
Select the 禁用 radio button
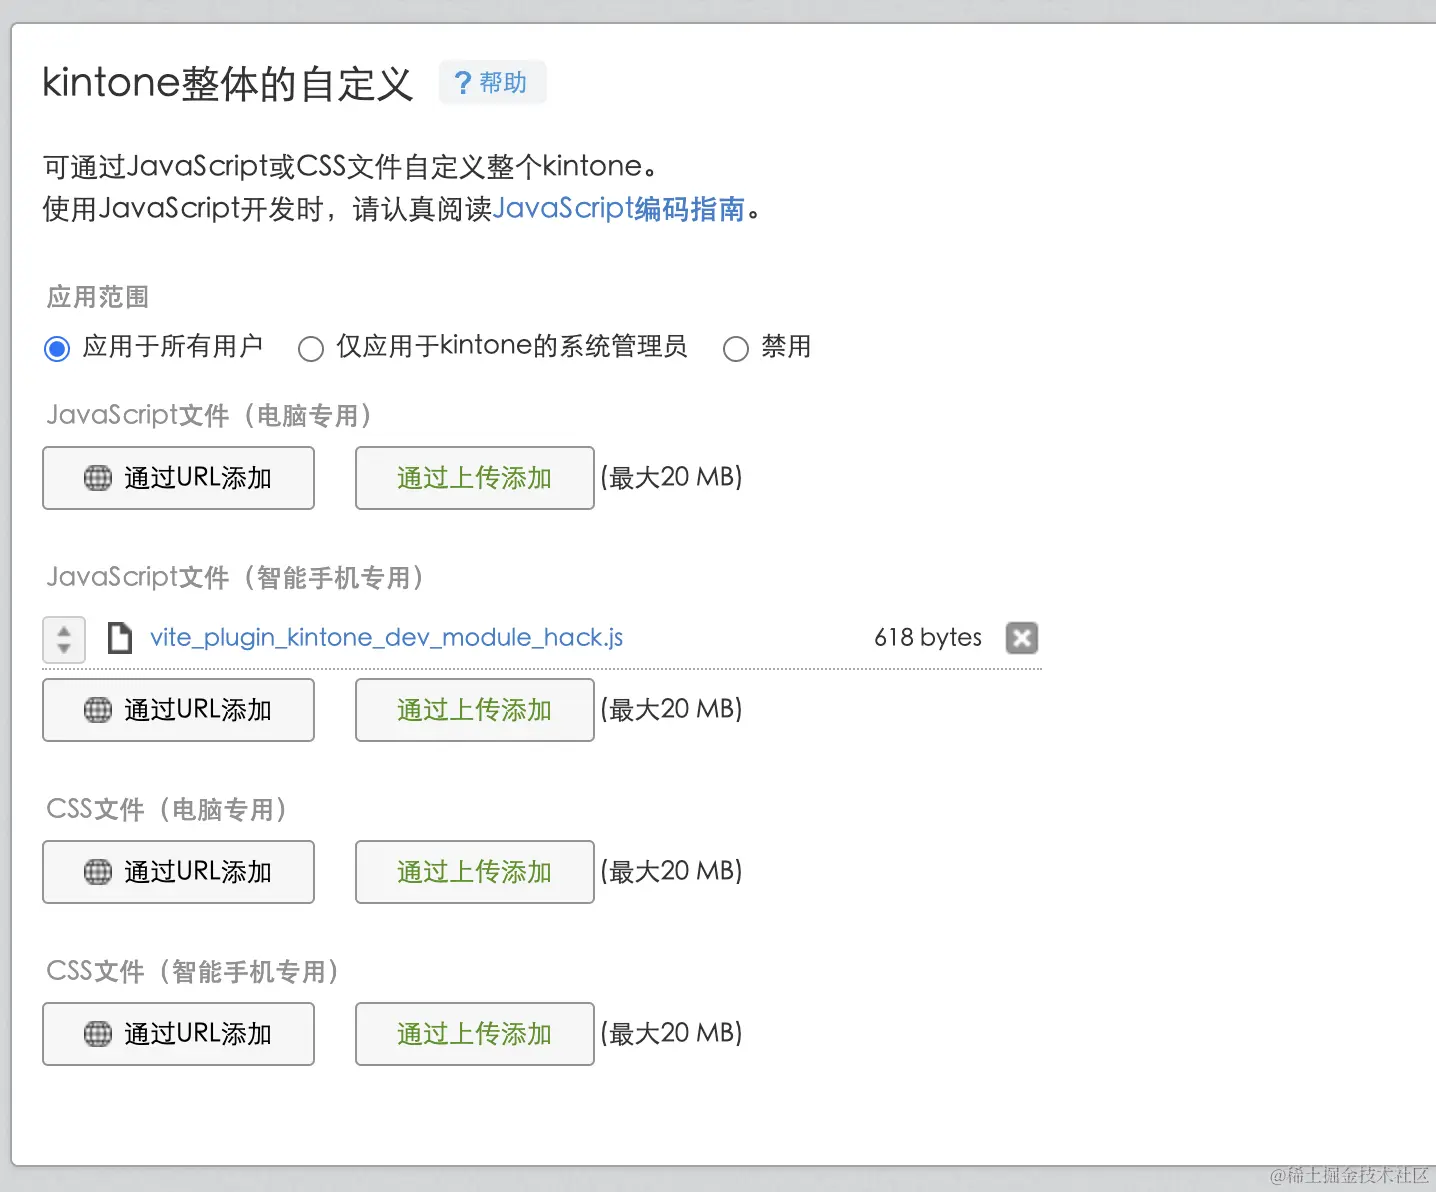736,348
